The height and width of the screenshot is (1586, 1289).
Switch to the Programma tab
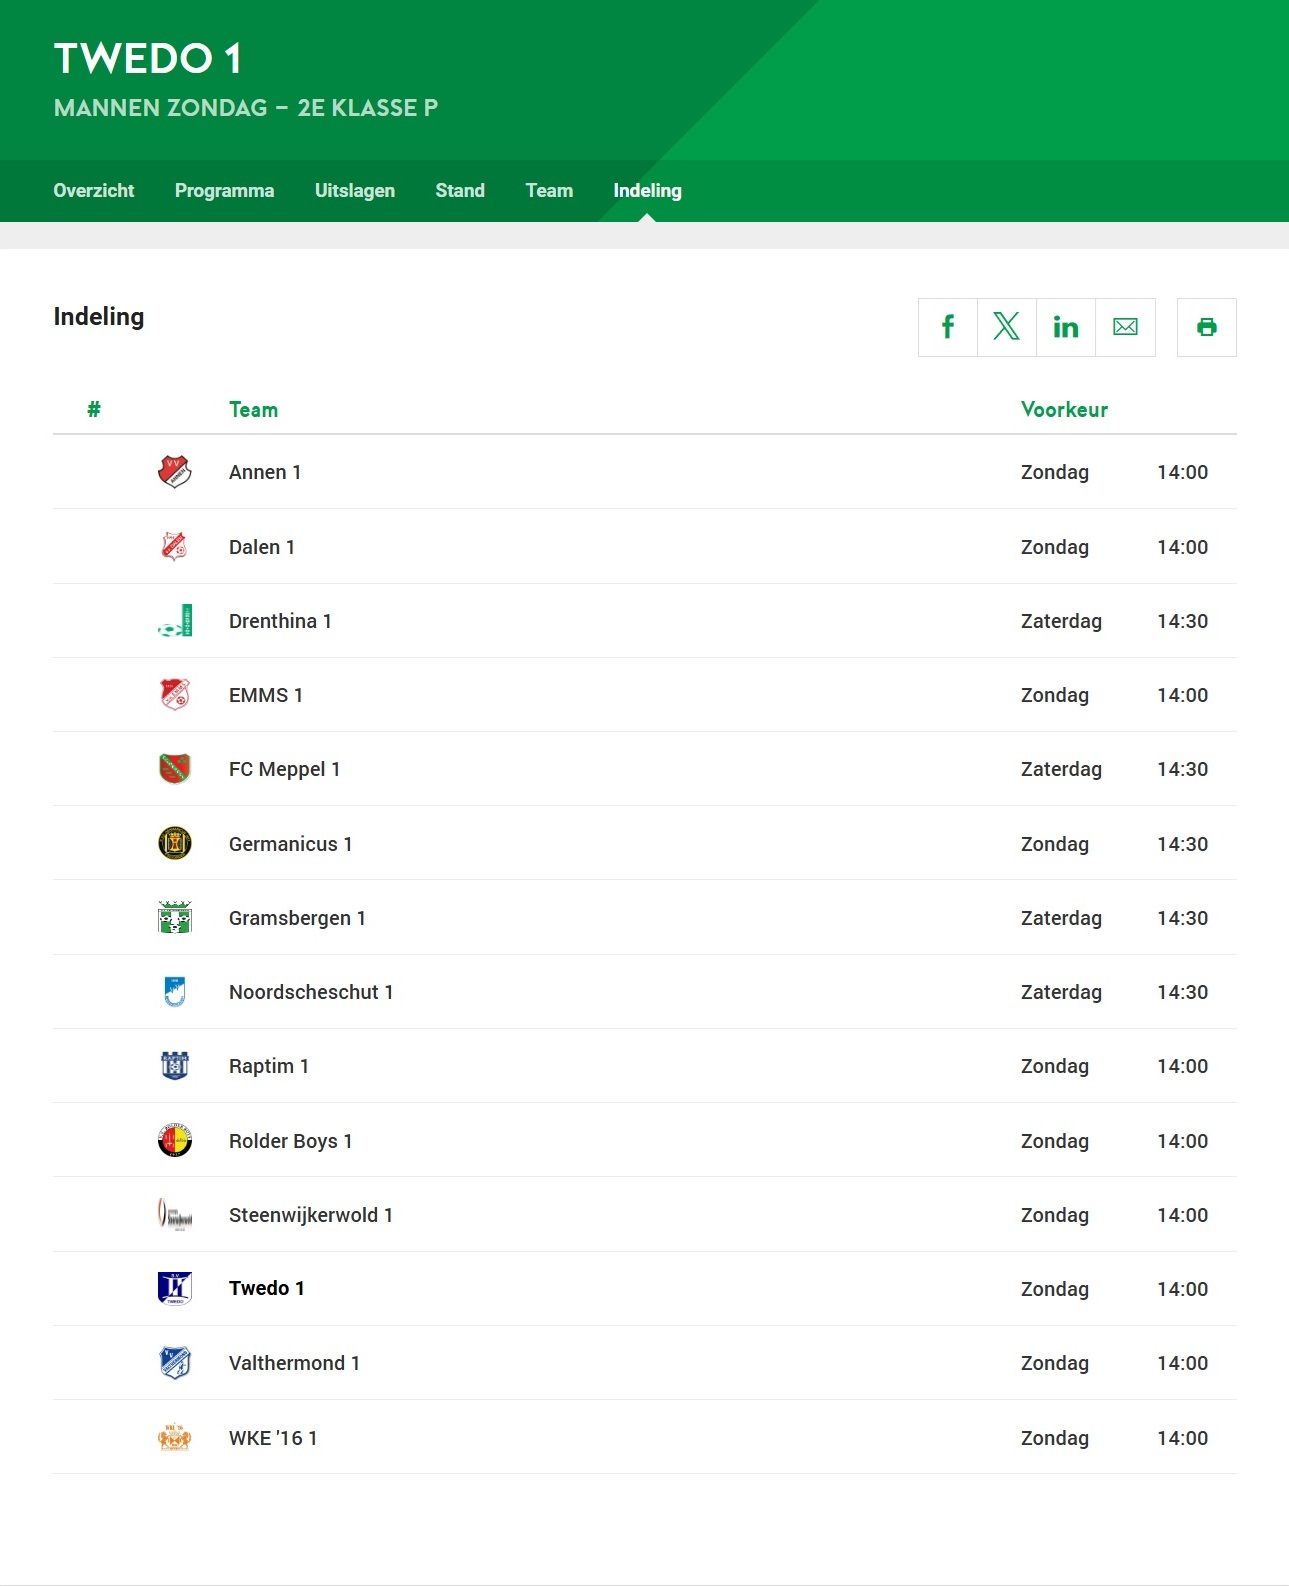pyautogui.click(x=225, y=191)
